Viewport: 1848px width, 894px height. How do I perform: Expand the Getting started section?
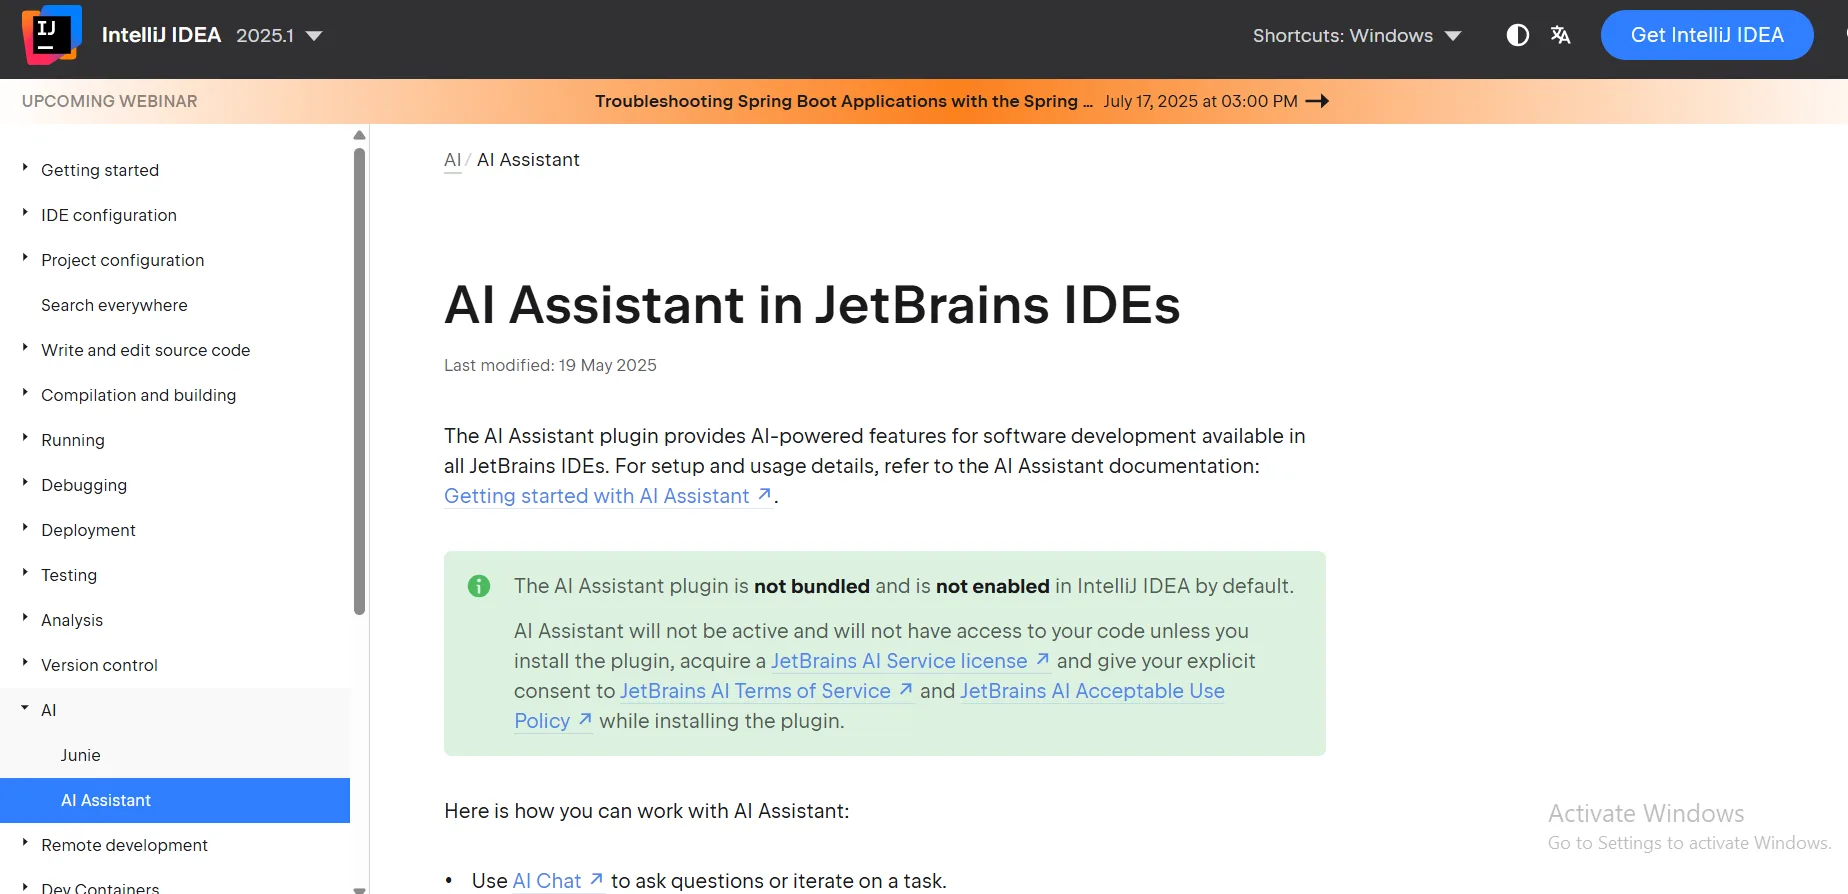click(25, 168)
